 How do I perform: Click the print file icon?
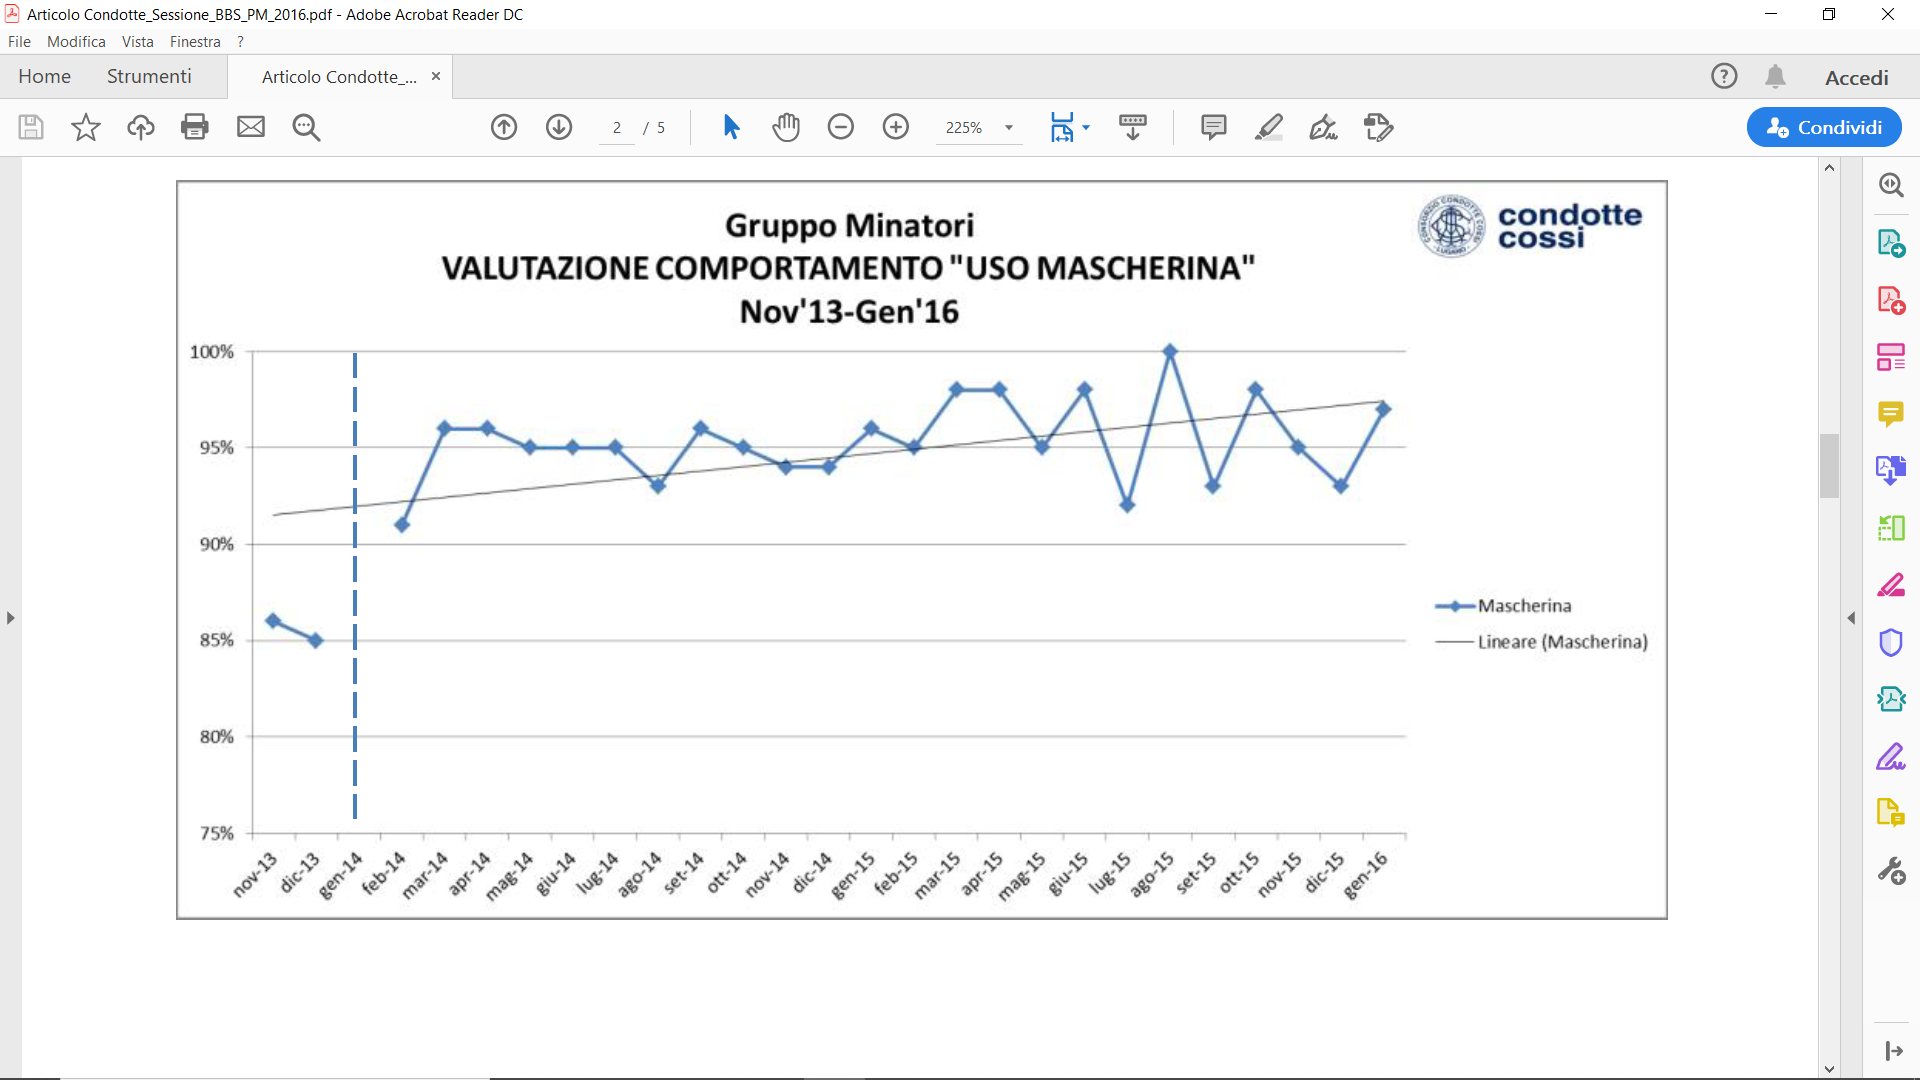coord(195,127)
